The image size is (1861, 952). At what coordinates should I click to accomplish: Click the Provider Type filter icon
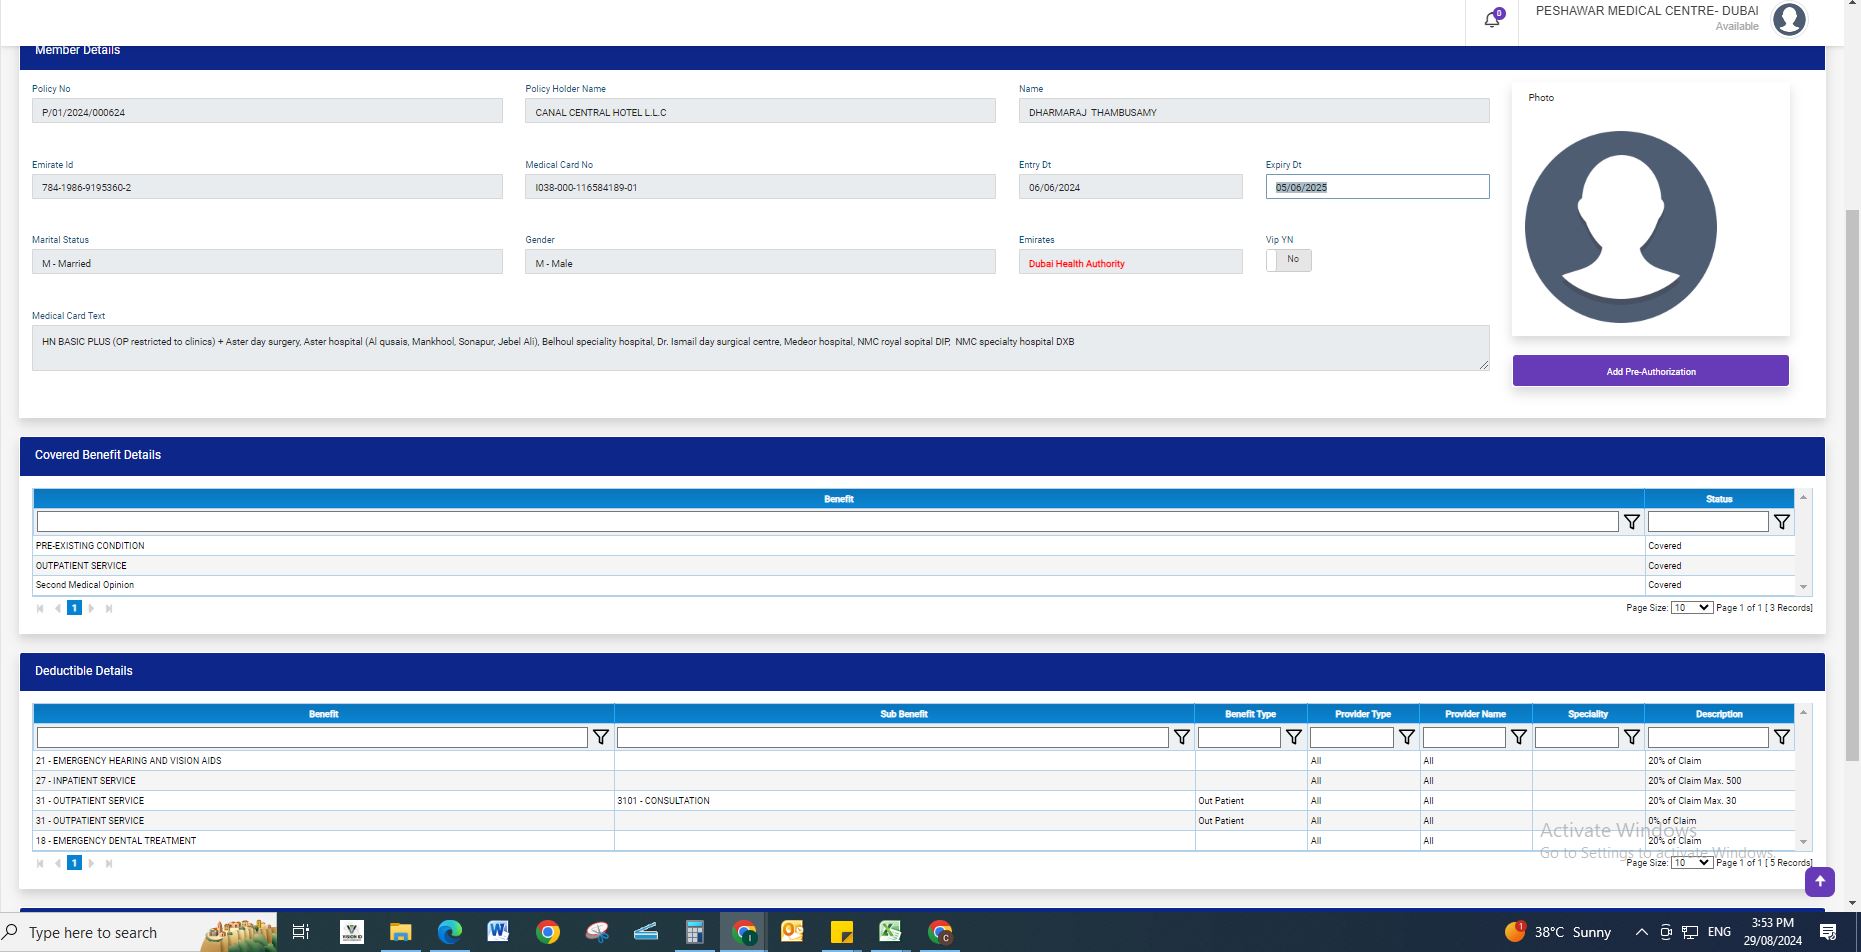click(x=1406, y=737)
